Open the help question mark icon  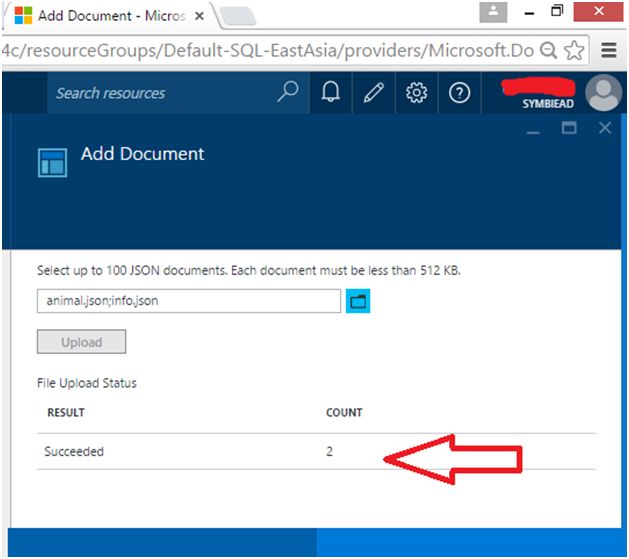tap(459, 93)
